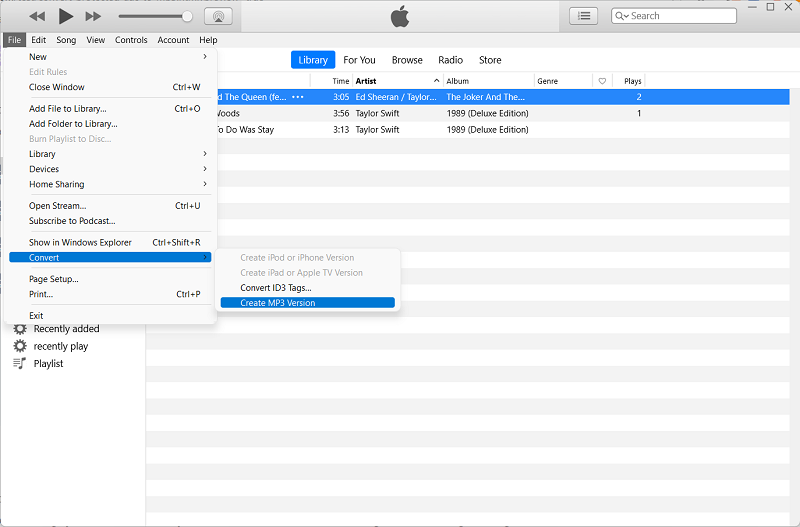The image size is (800, 527).
Task: Click the heart column header
Action: pyautogui.click(x=602, y=81)
